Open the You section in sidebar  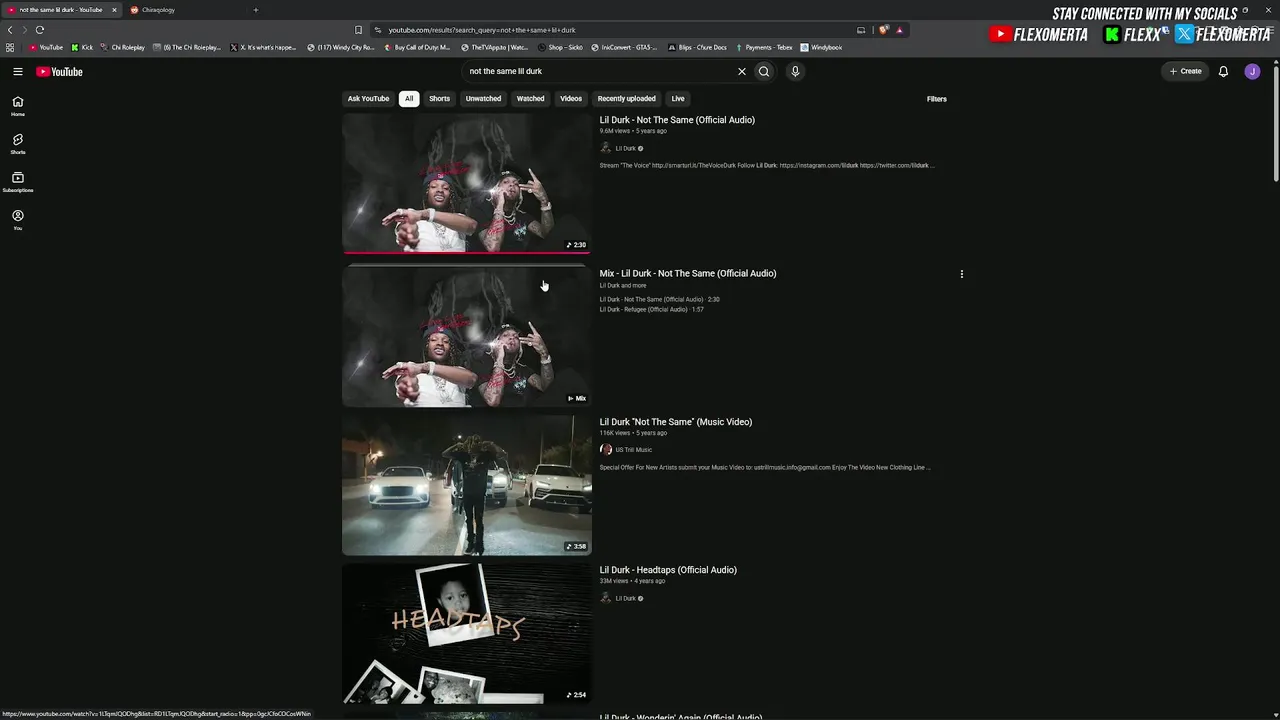coord(18,219)
